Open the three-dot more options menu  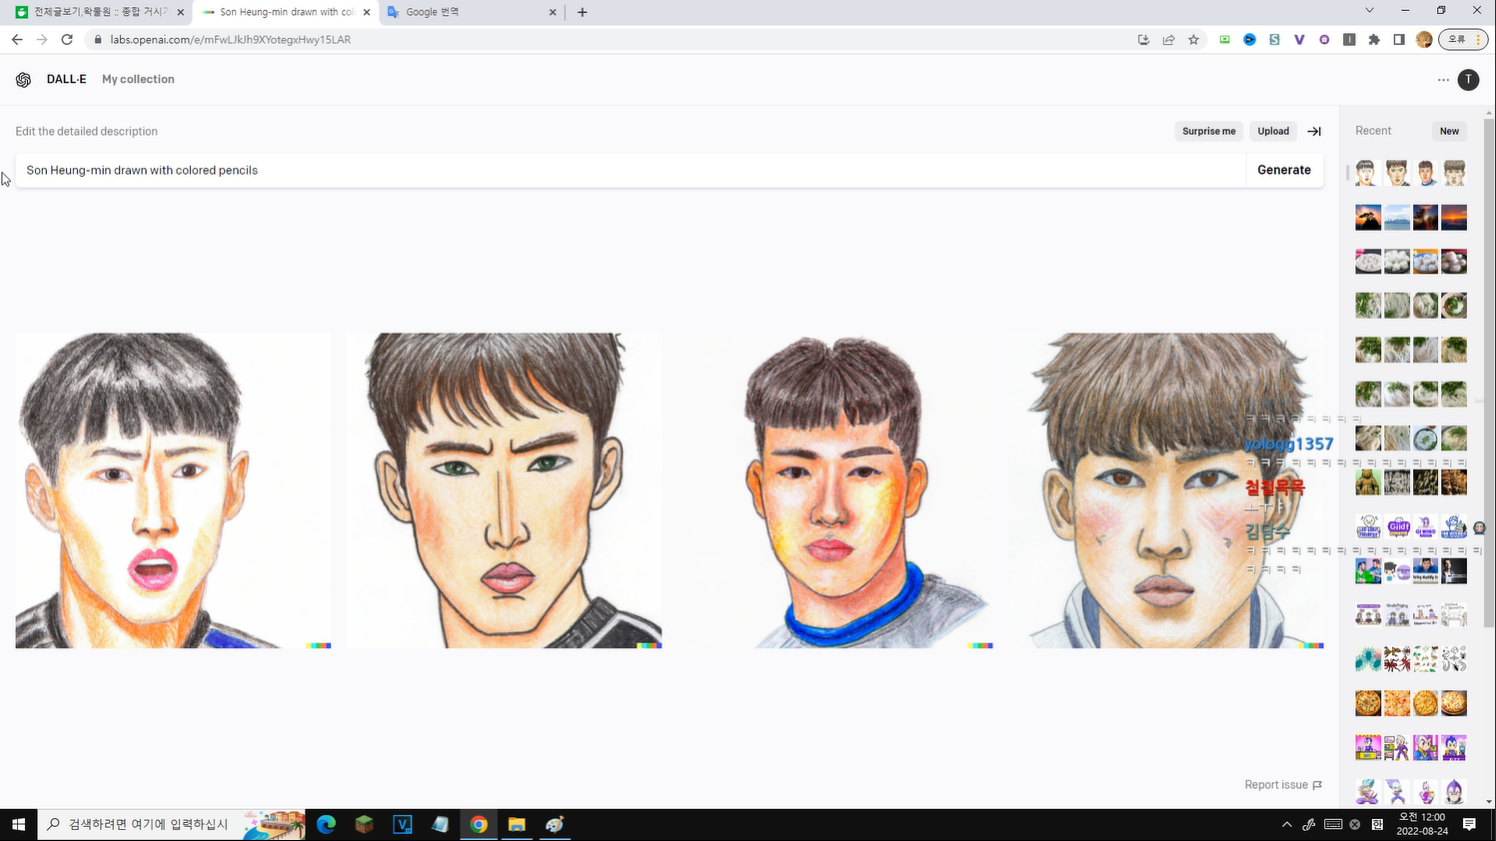pyautogui.click(x=1443, y=80)
